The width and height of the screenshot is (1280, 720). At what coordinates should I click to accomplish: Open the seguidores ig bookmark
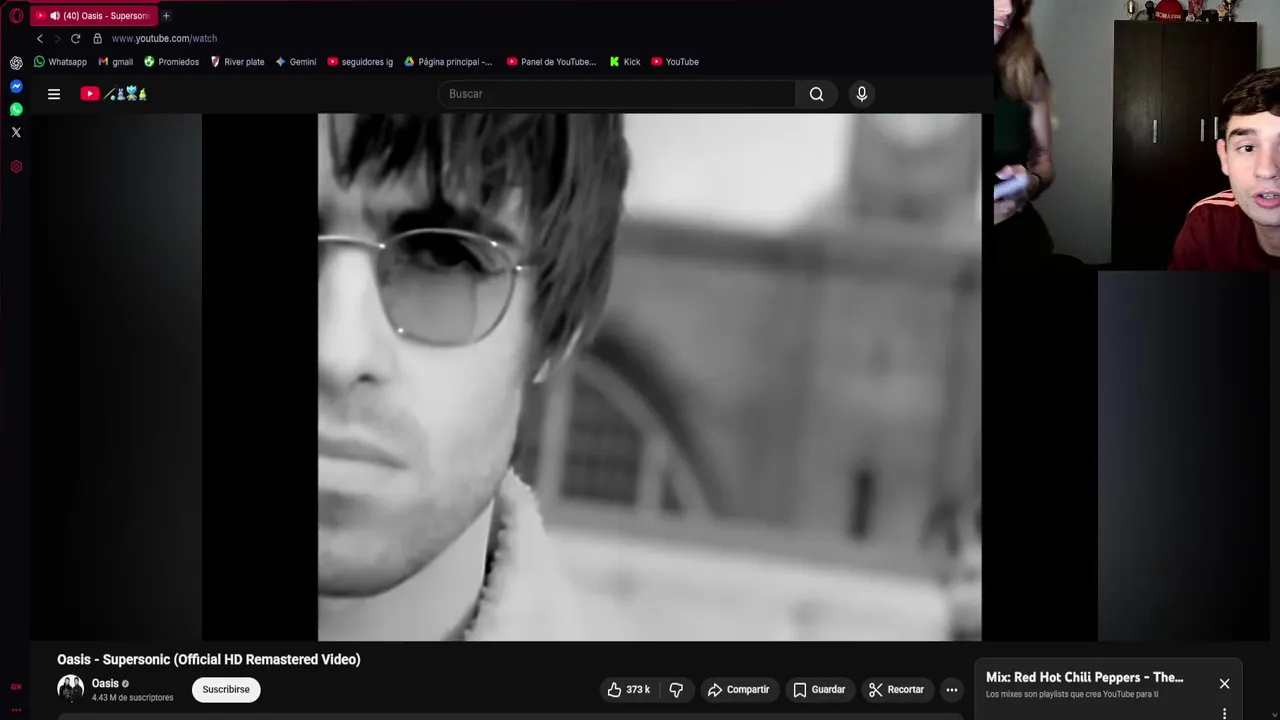coord(360,62)
